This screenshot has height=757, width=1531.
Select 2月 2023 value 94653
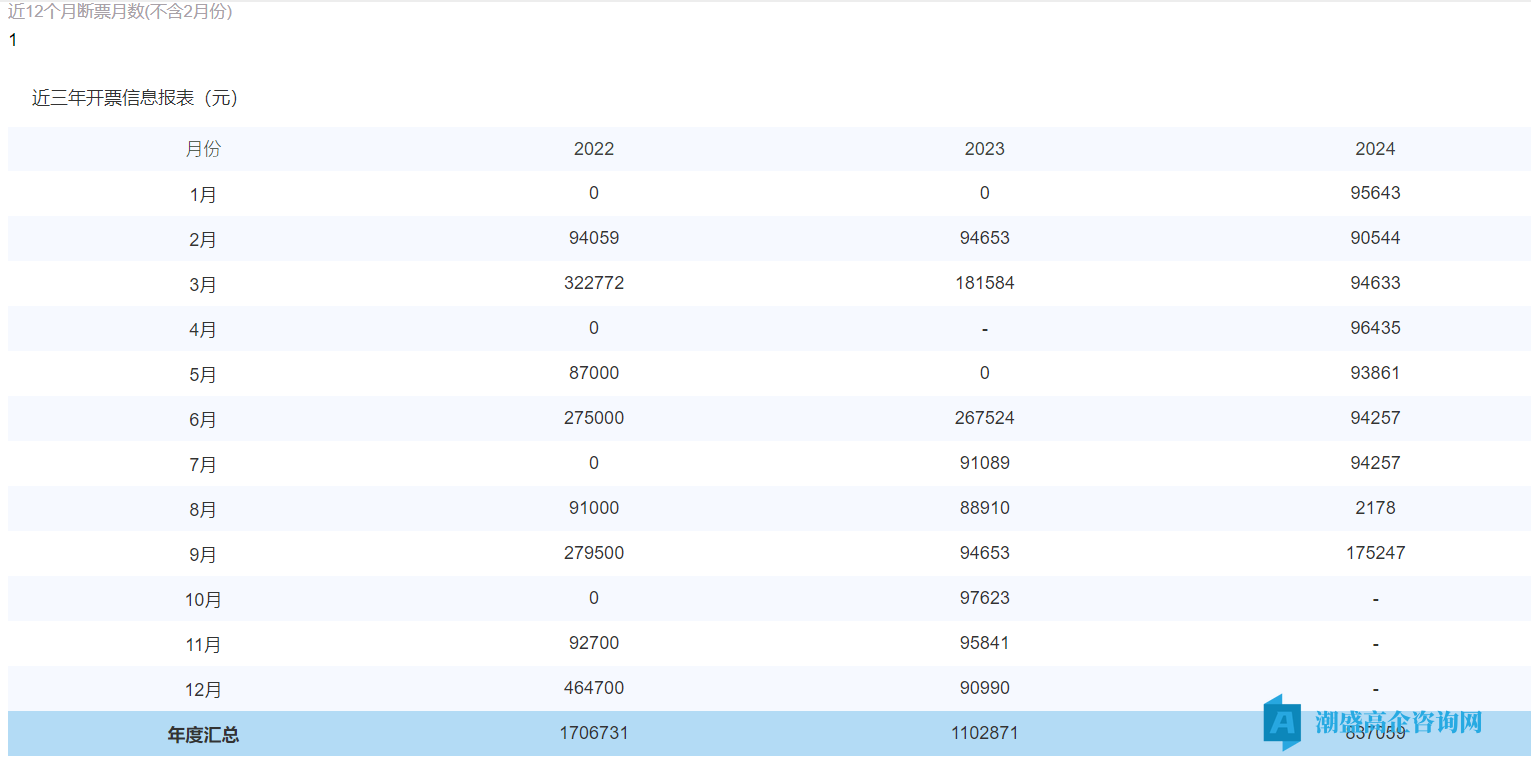[x=985, y=238]
